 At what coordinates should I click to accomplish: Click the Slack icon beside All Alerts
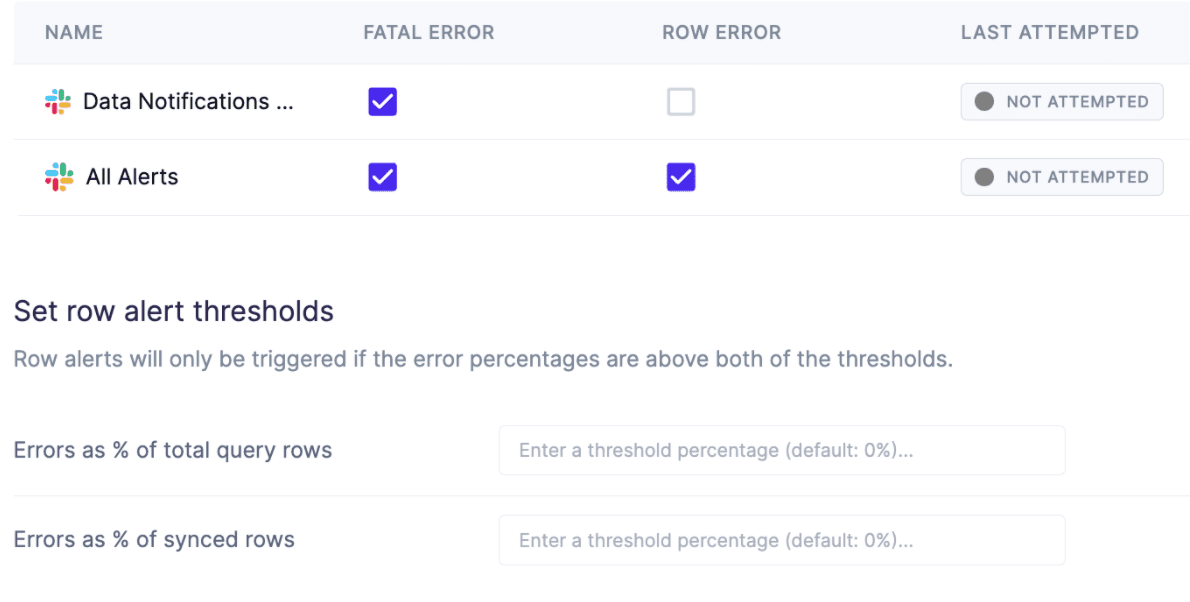point(59,177)
